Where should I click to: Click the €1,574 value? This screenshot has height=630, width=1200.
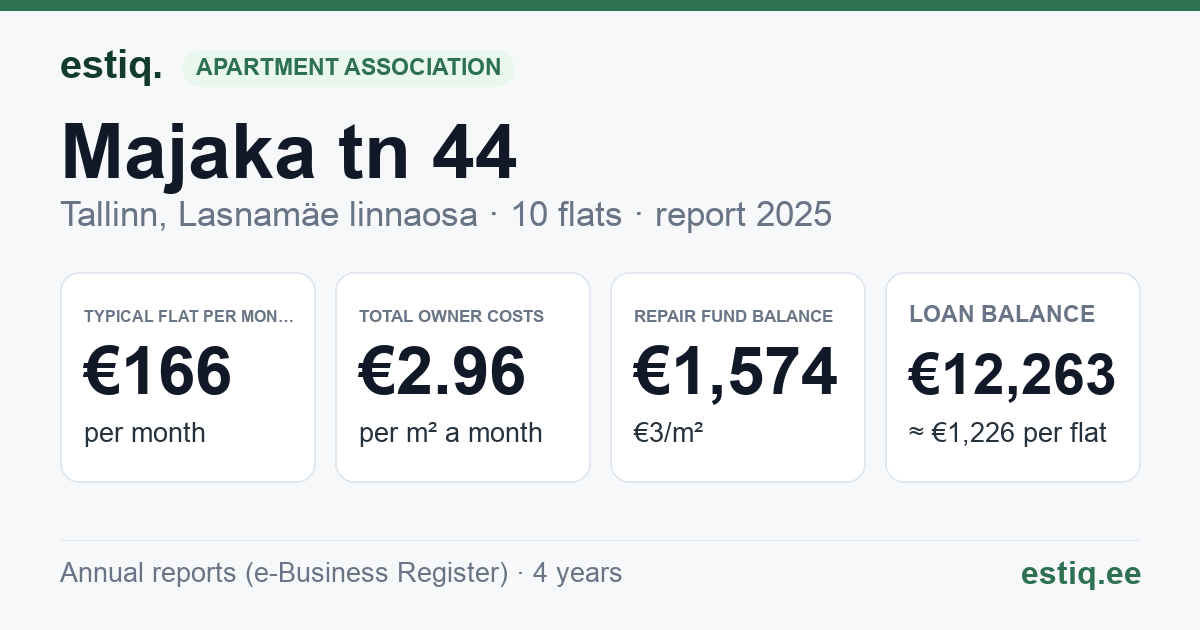point(735,371)
